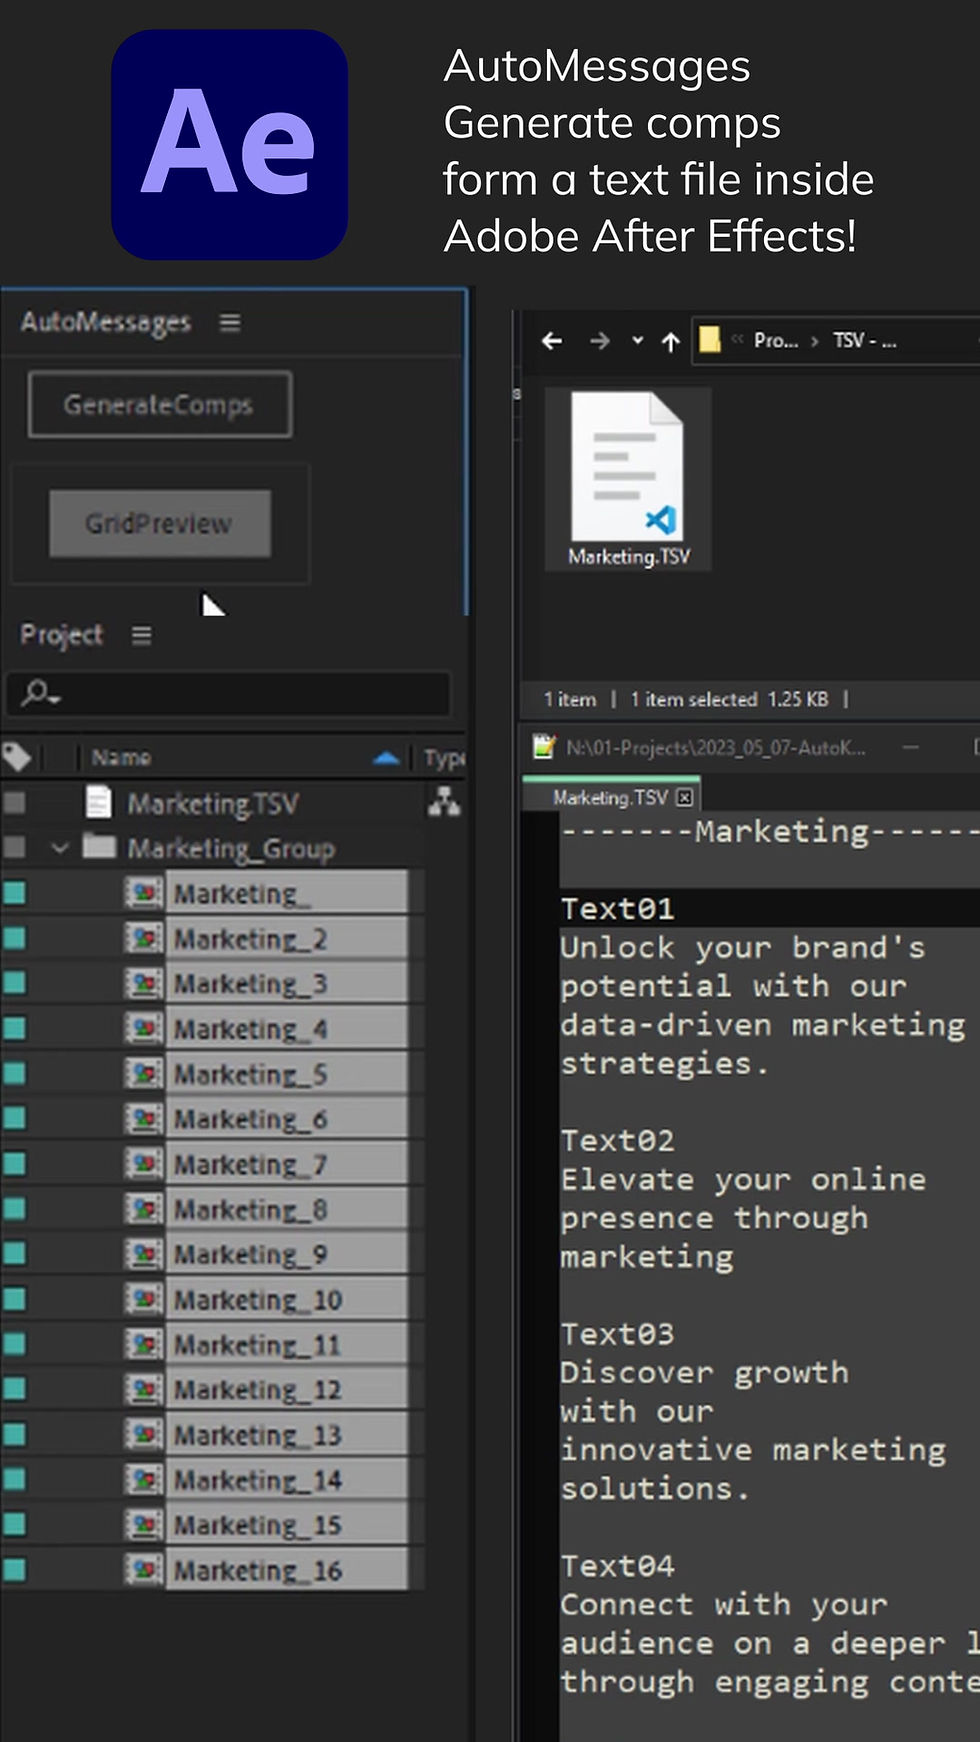Open the AutoMessages panel hamburger menu
Viewport: 980px width, 1742px height.
tap(230, 323)
